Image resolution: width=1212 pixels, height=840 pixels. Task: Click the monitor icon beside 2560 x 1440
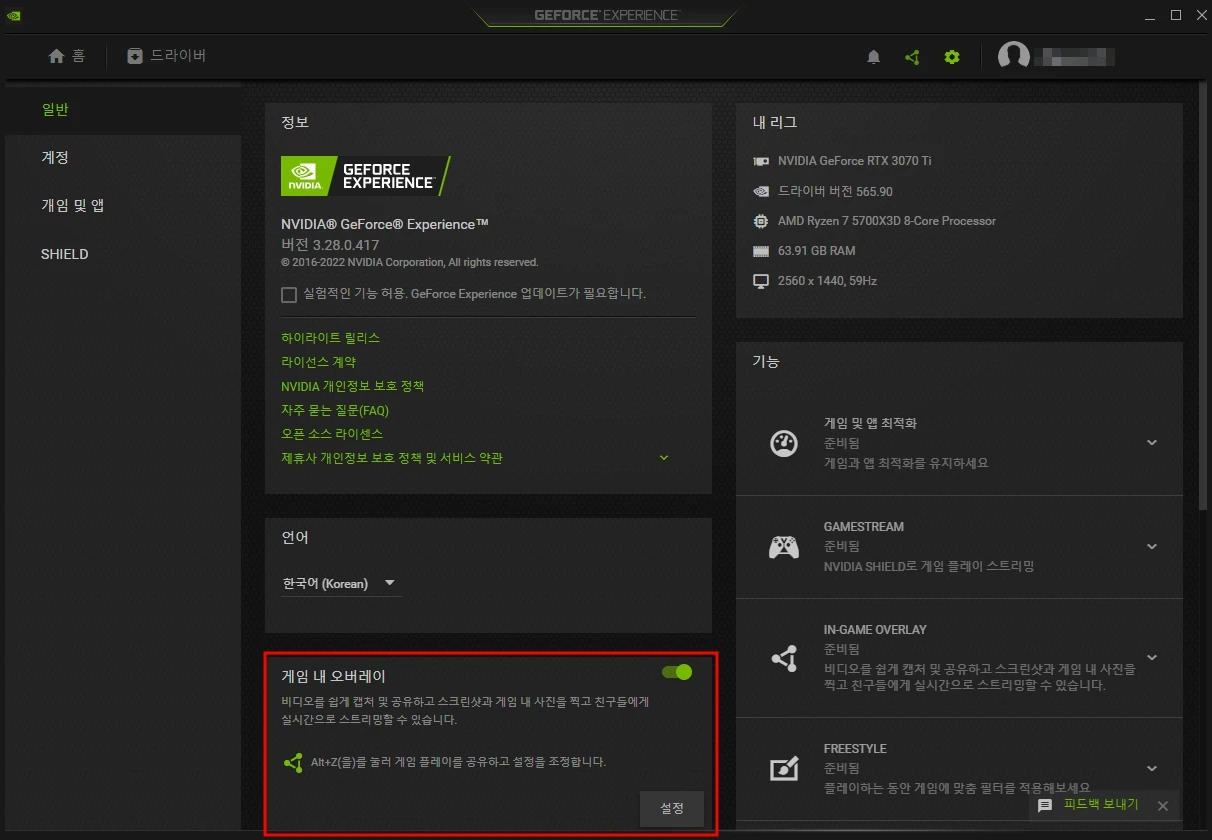(761, 281)
